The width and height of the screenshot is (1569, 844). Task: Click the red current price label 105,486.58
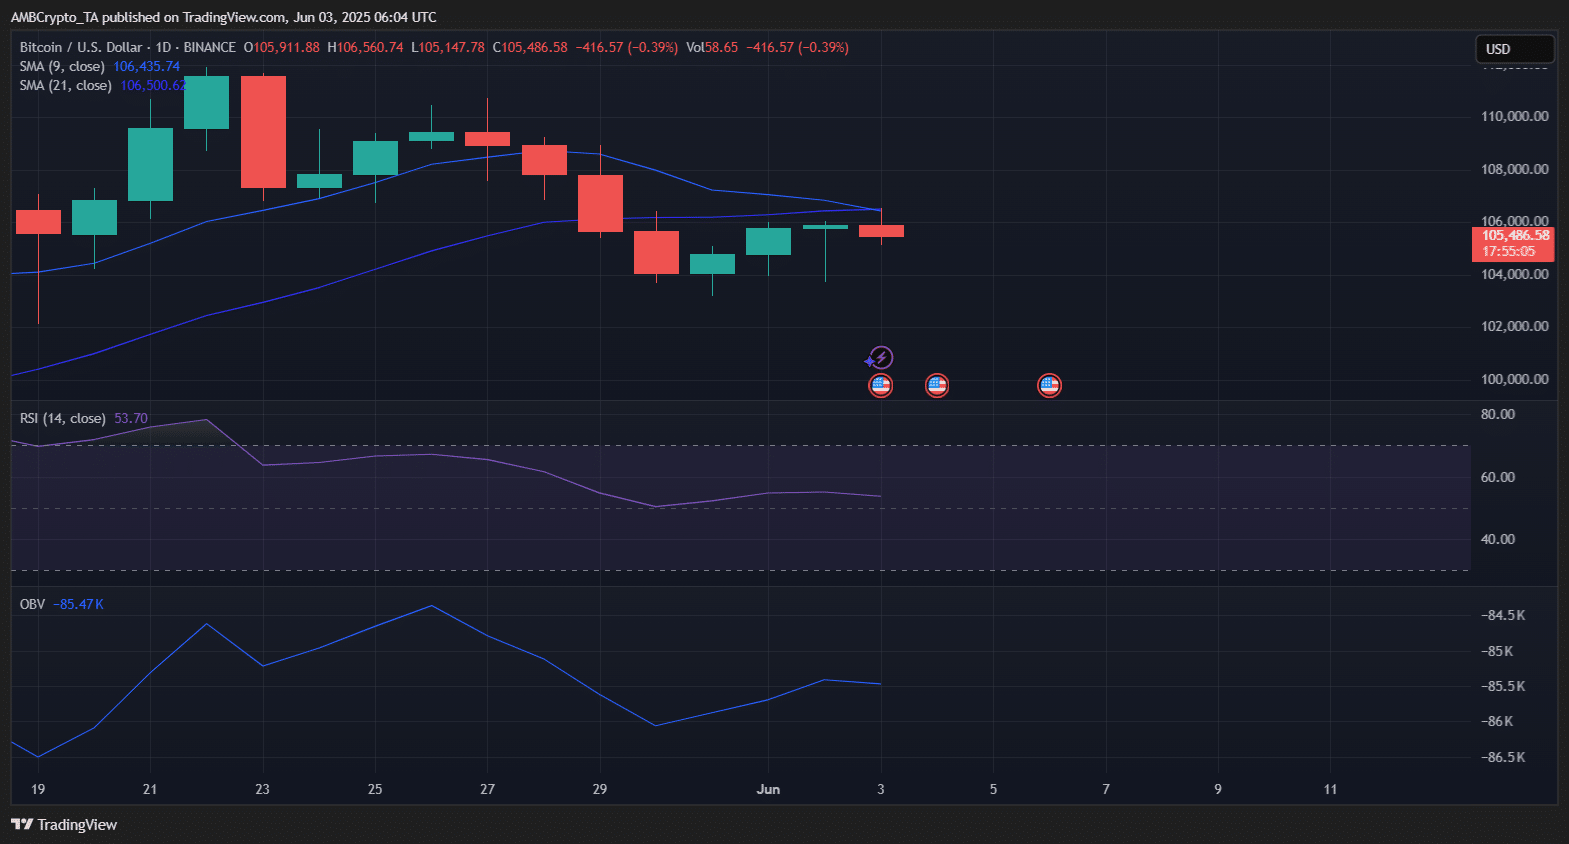pos(1513,244)
